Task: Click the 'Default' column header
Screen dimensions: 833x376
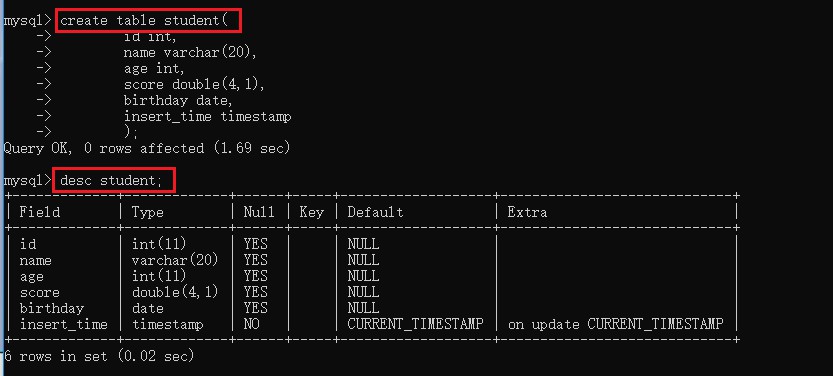Action: pyautogui.click(x=376, y=212)
